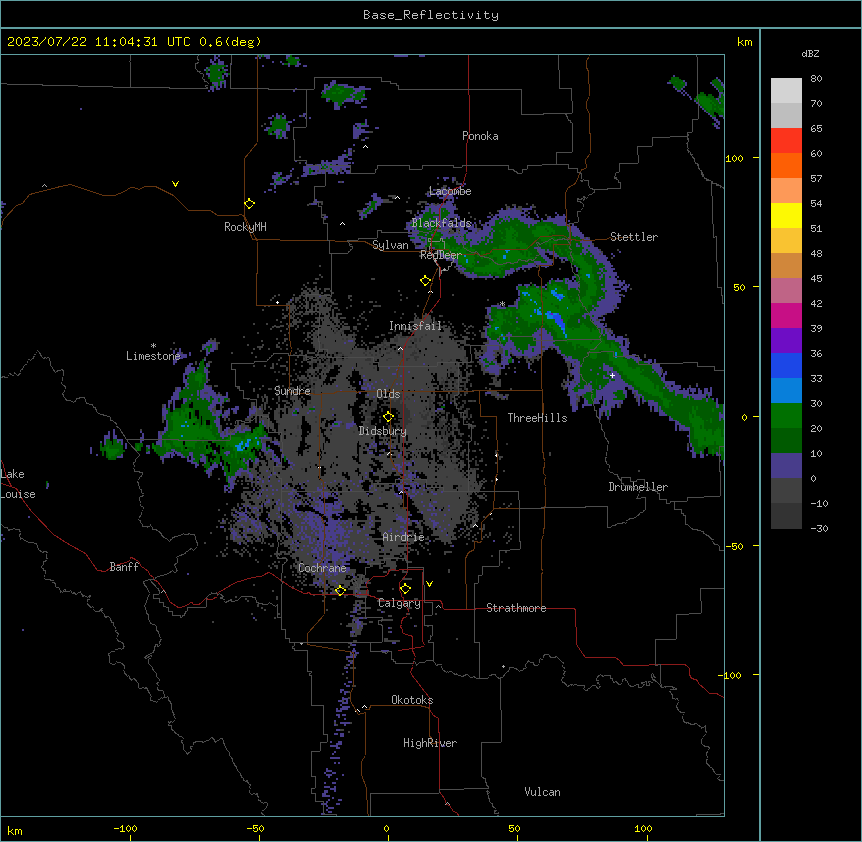Click the dBZ legend heading
862x842 pixels.
pyautogui.click(x=810, y=54)
